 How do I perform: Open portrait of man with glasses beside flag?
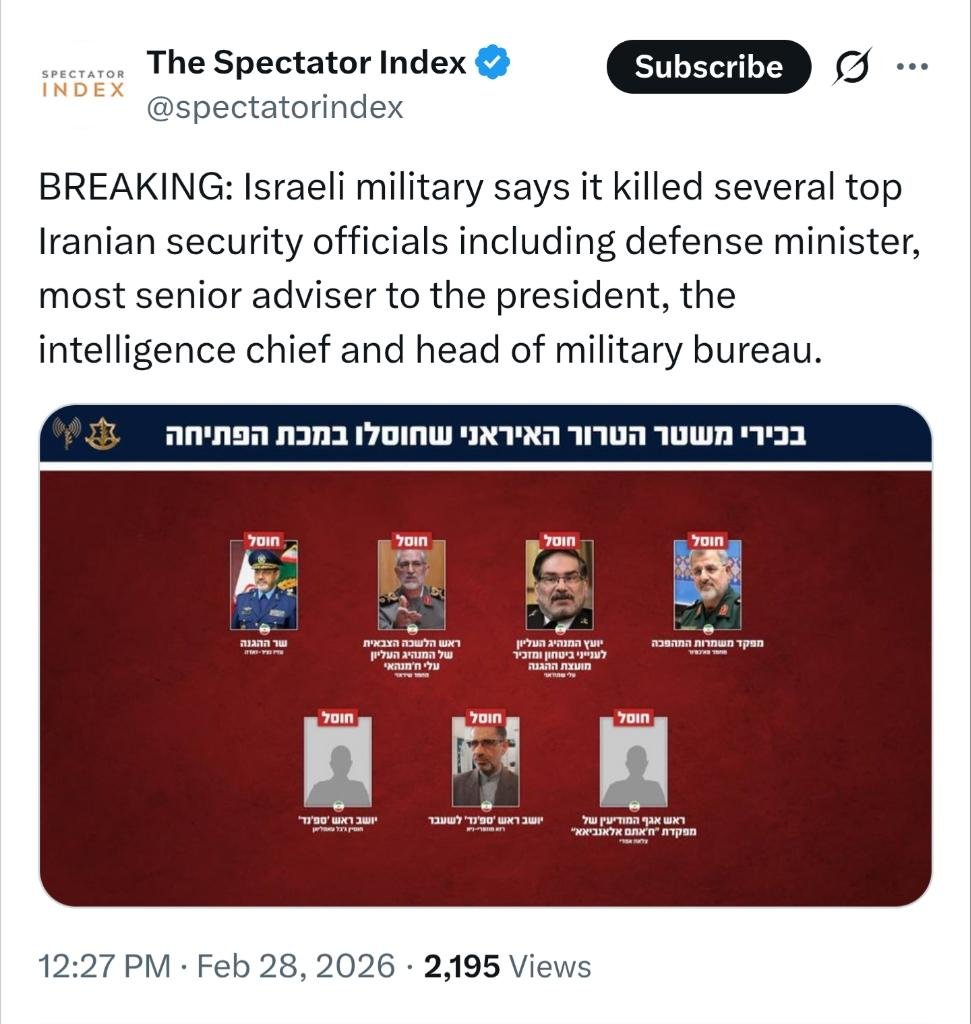click(485, 766)
